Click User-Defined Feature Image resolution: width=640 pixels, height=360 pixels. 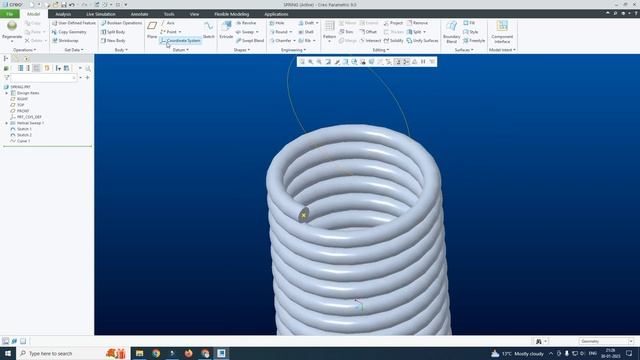click(73, 23)
